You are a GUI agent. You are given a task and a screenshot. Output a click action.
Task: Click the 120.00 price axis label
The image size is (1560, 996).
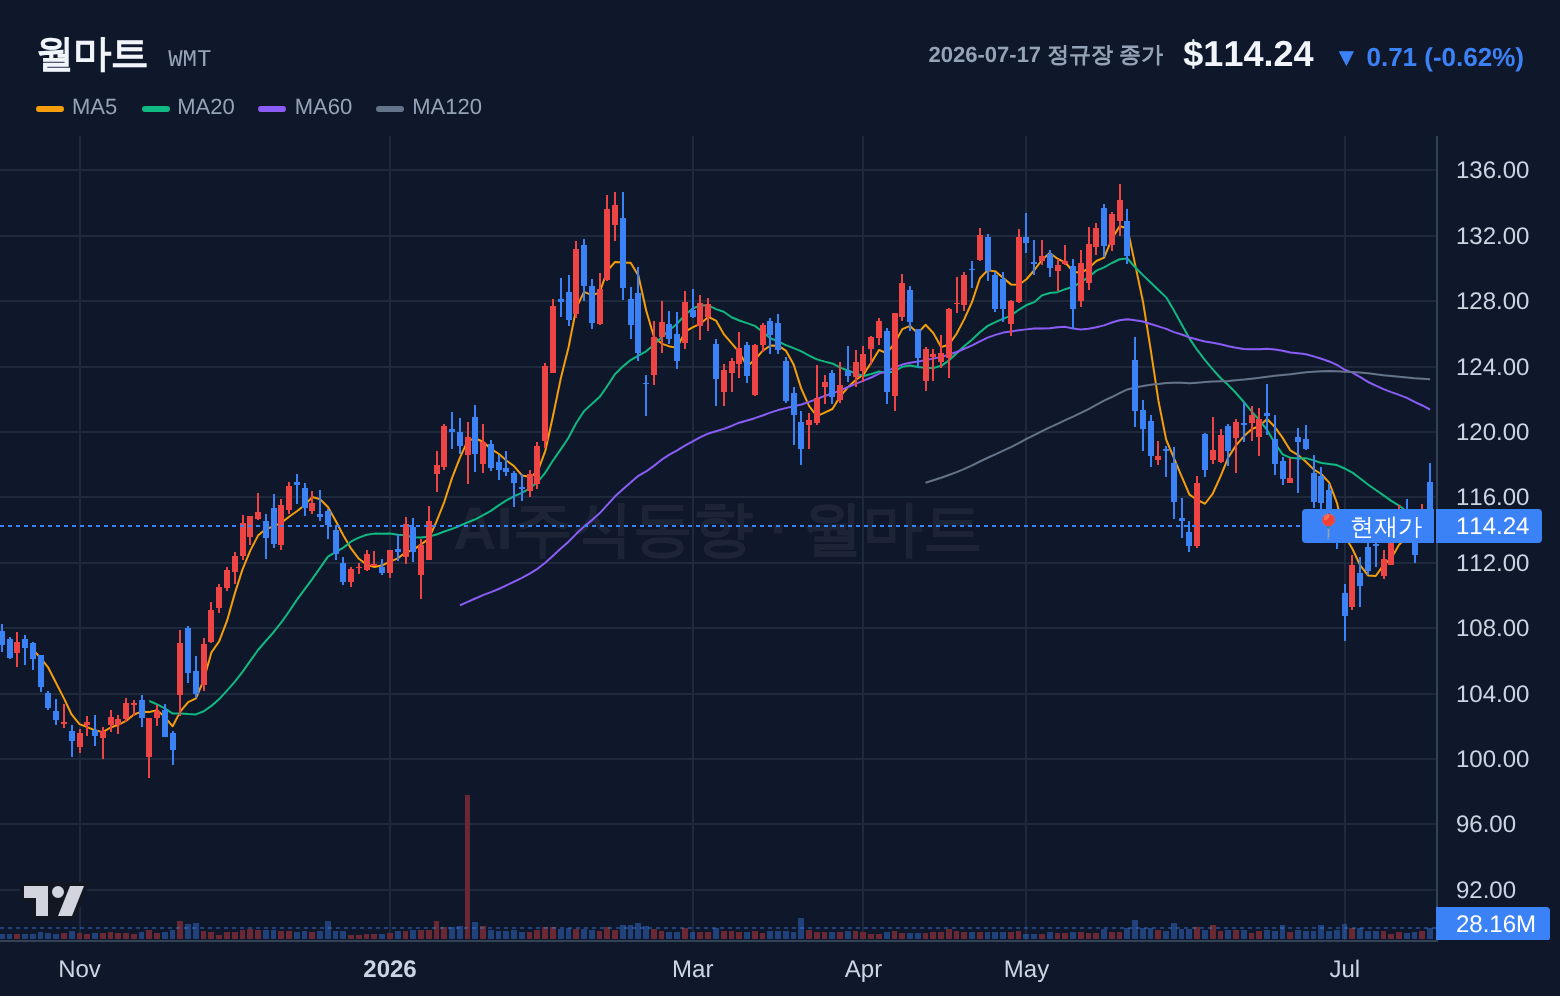tap(1492, 432)
